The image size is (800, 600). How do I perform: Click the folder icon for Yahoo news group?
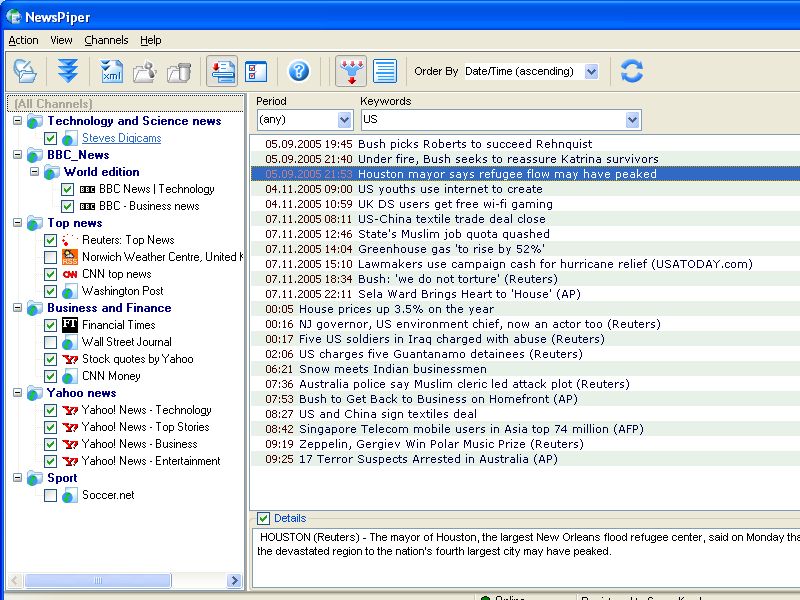pyautogui.click(x=35, y=393)
